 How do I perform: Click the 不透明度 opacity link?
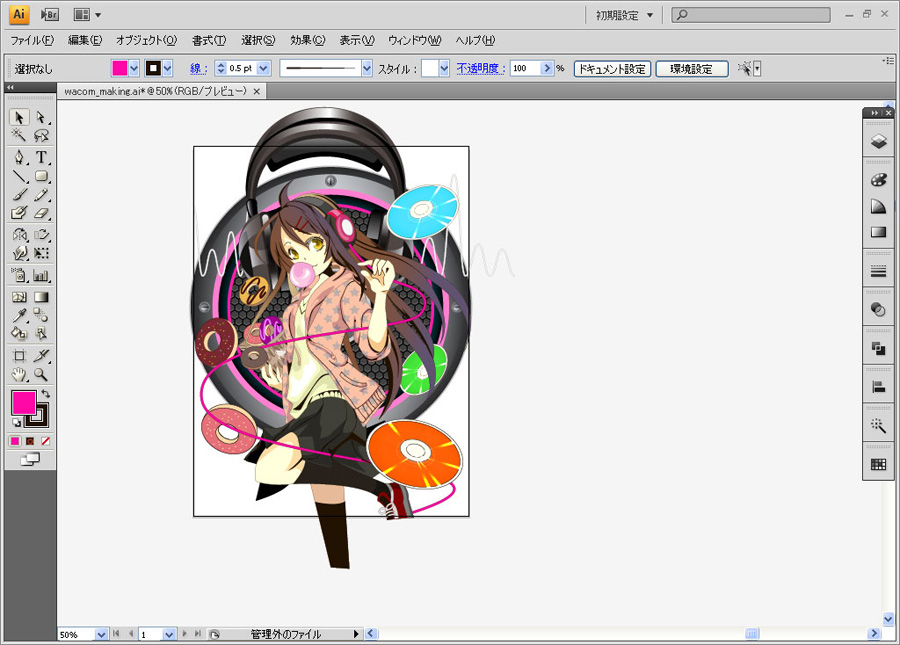coord(481,69)
